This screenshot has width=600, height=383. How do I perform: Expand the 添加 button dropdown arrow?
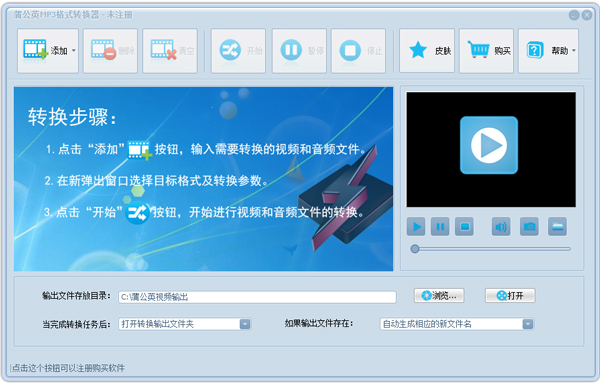point(74,51)
